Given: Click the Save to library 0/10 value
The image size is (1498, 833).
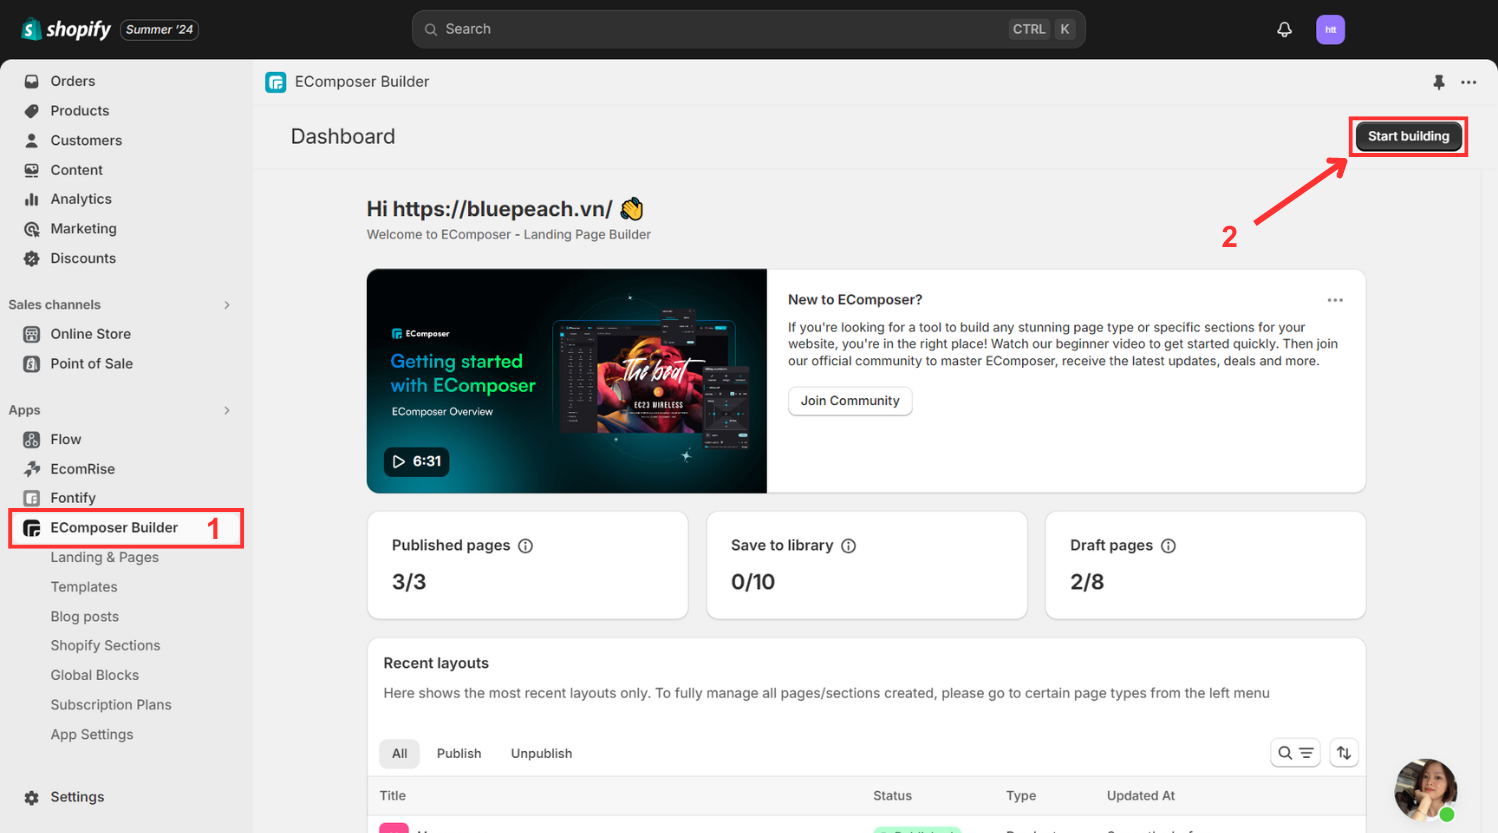Looking at the screenshot, I should 753,582.
